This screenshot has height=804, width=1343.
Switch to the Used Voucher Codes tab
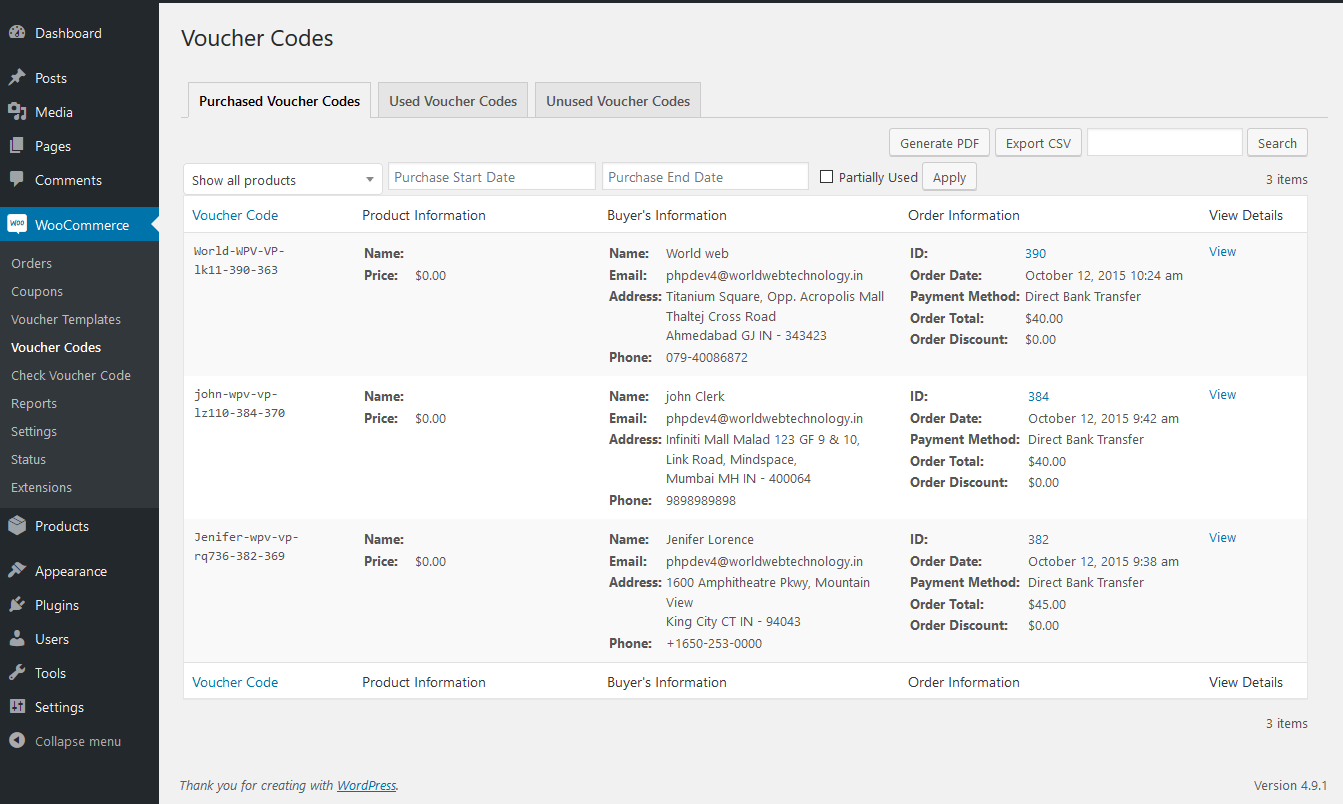[453, 101]
